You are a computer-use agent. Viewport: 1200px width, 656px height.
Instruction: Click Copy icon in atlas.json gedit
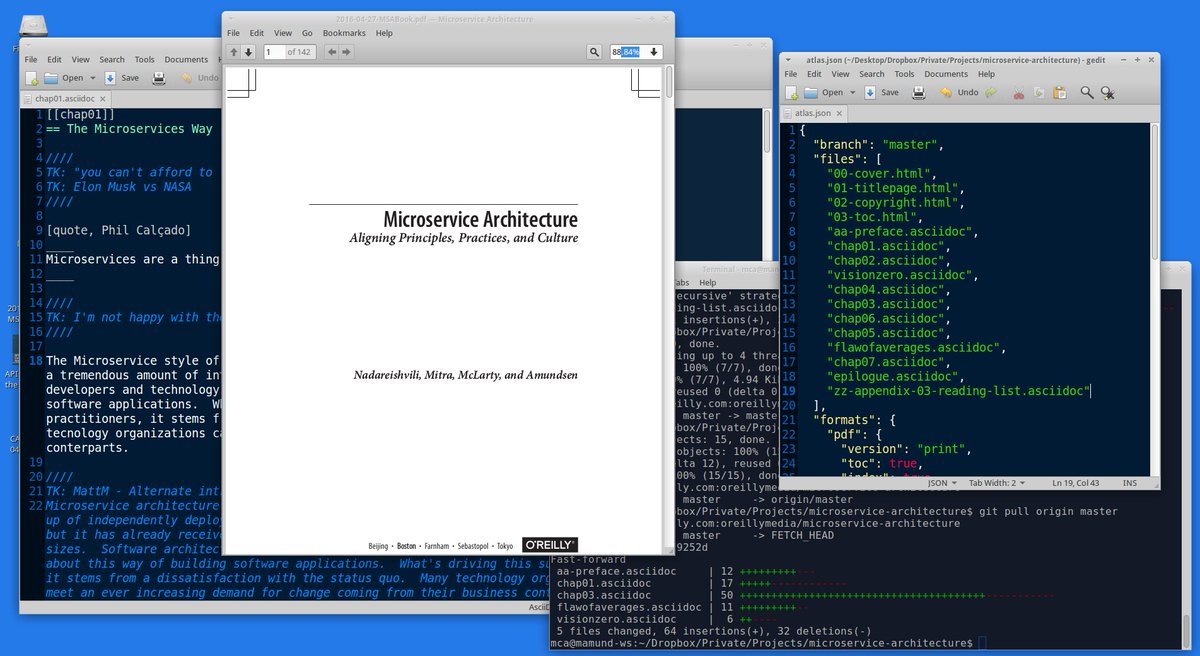click(x=1039, y=93)
